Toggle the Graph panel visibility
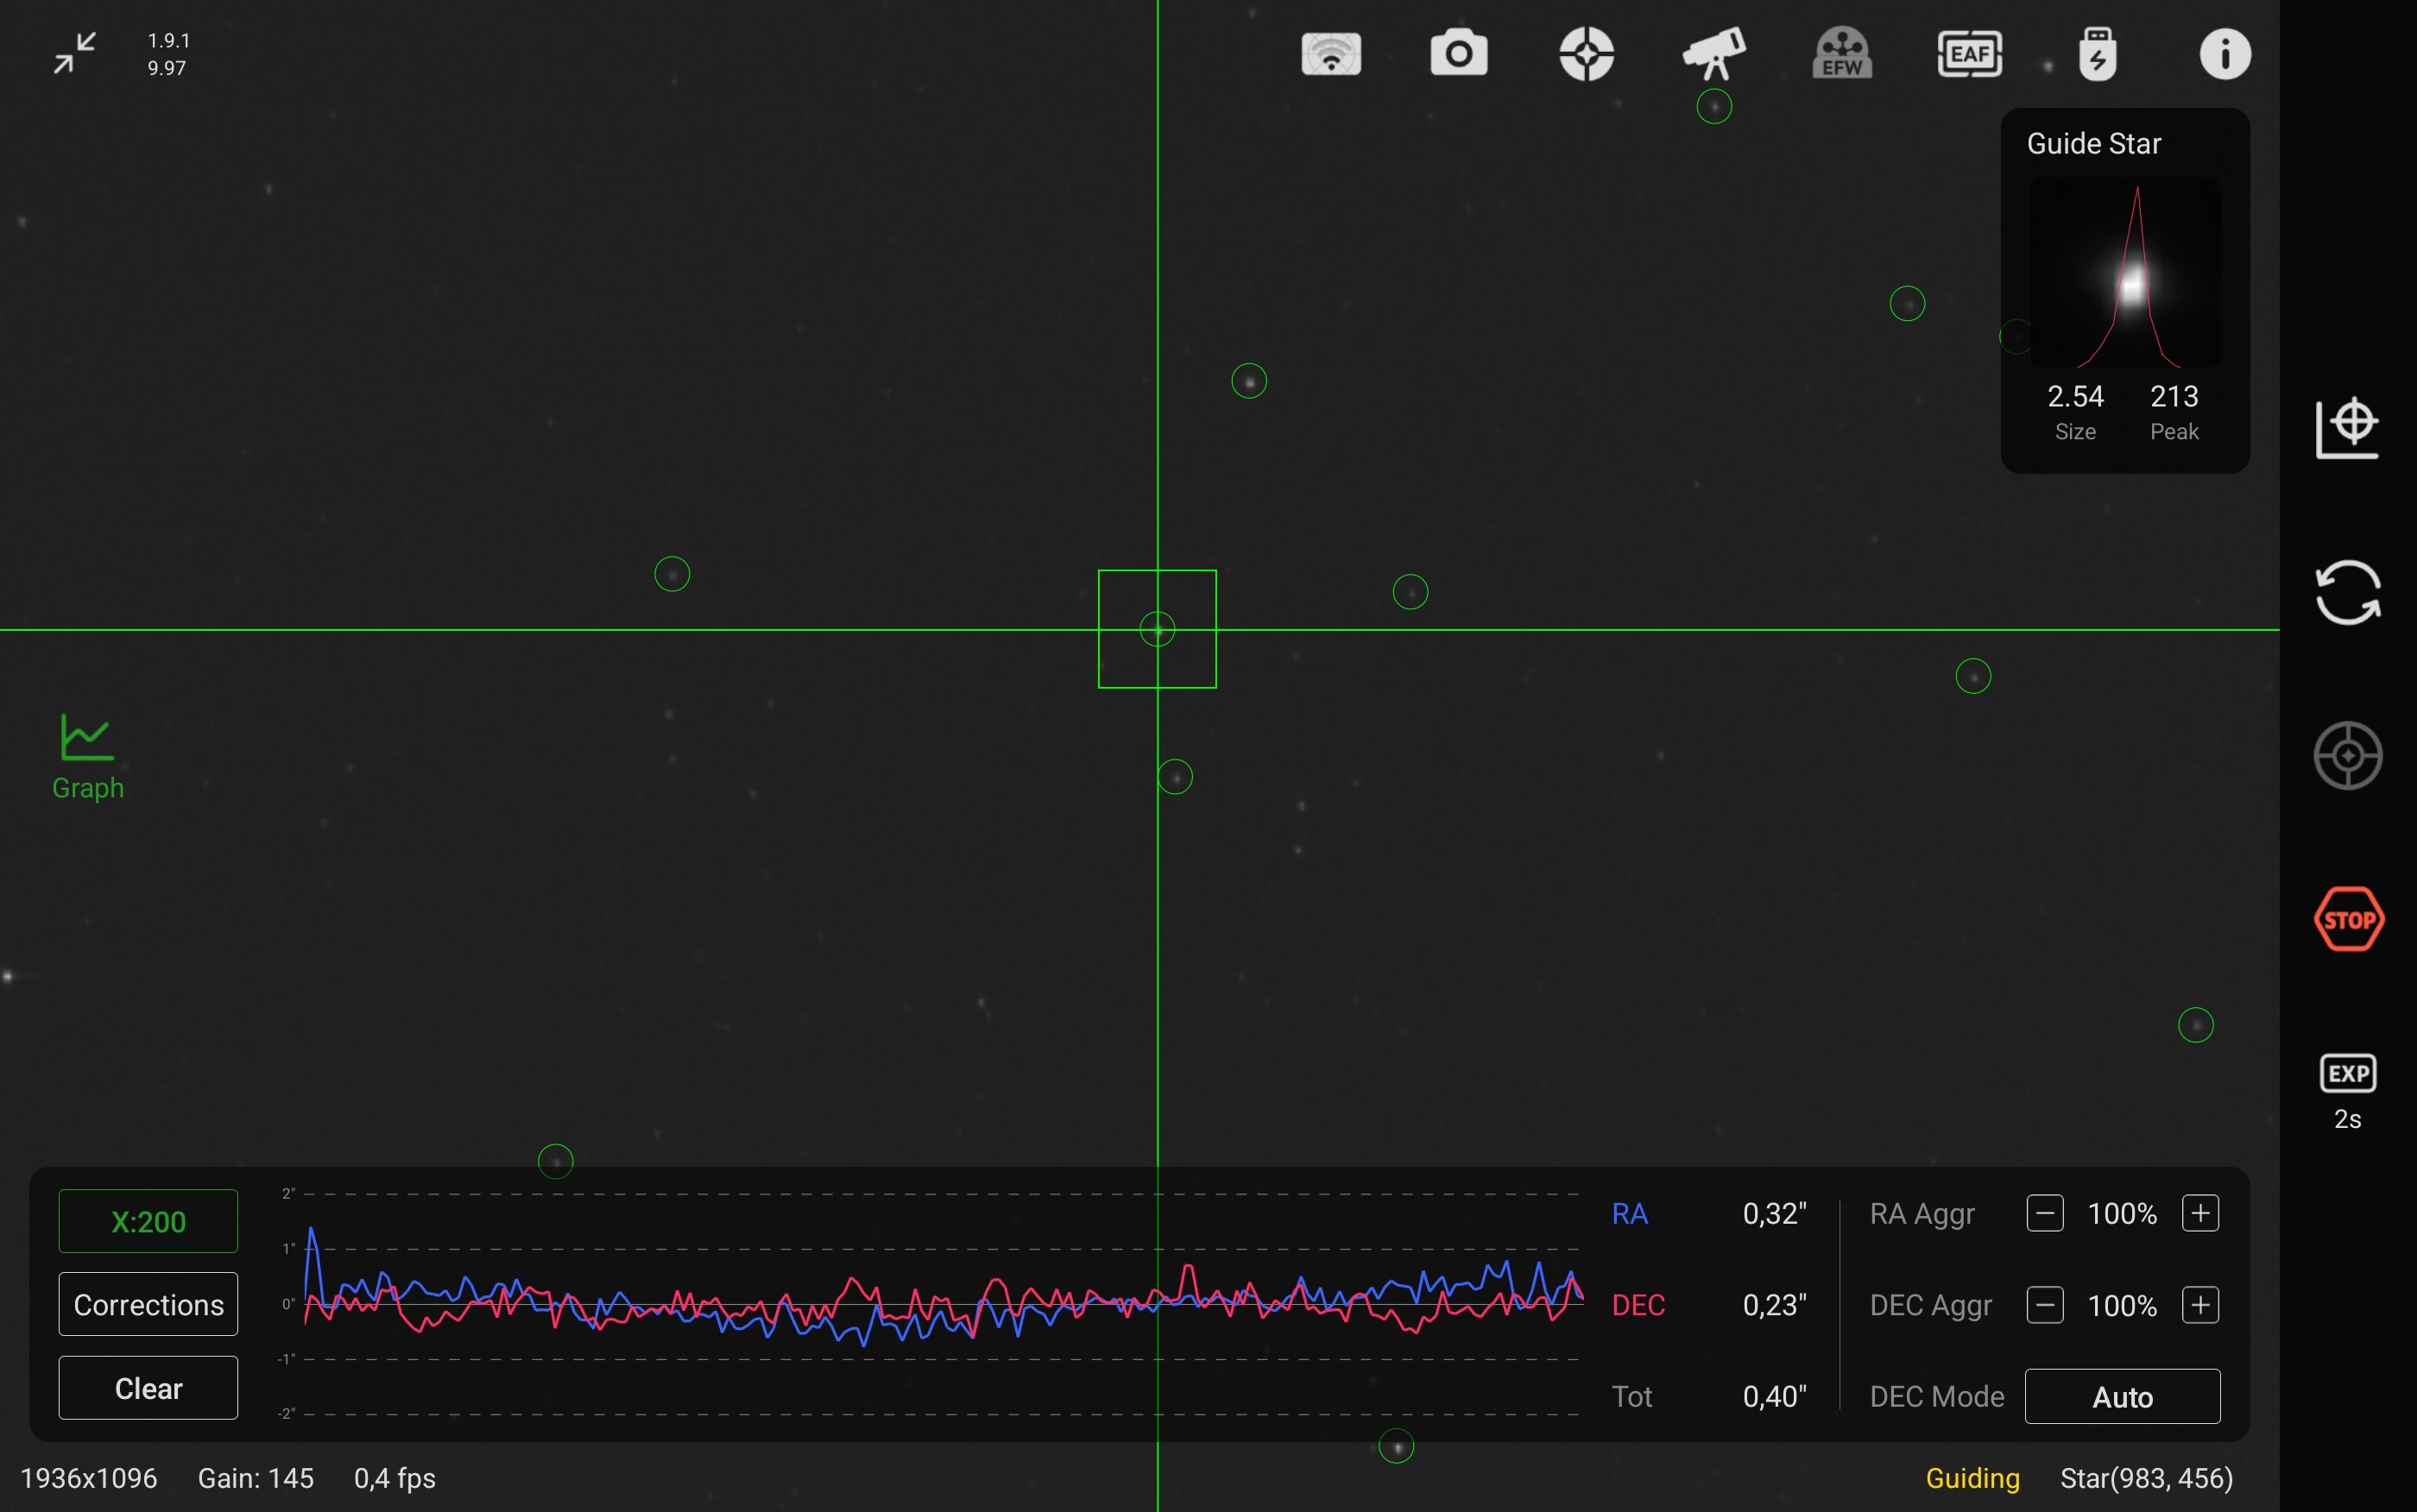 (x=88, y=757)
